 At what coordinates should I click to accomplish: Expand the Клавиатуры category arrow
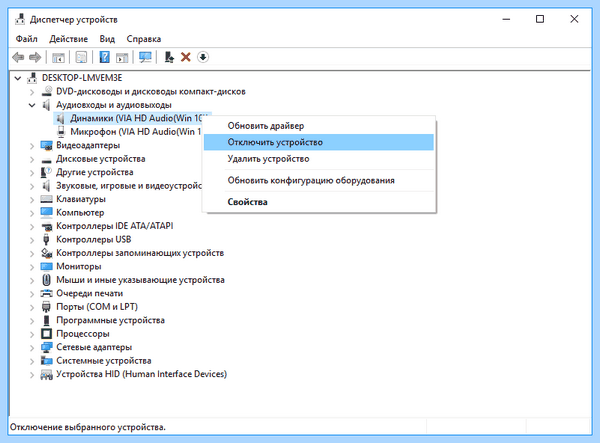point(32,199)
